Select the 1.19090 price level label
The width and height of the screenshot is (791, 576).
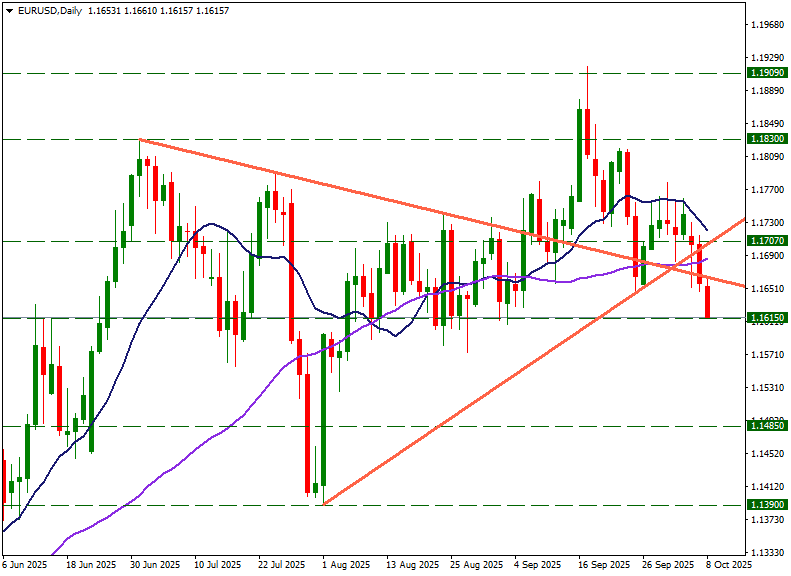coord(767,73)
